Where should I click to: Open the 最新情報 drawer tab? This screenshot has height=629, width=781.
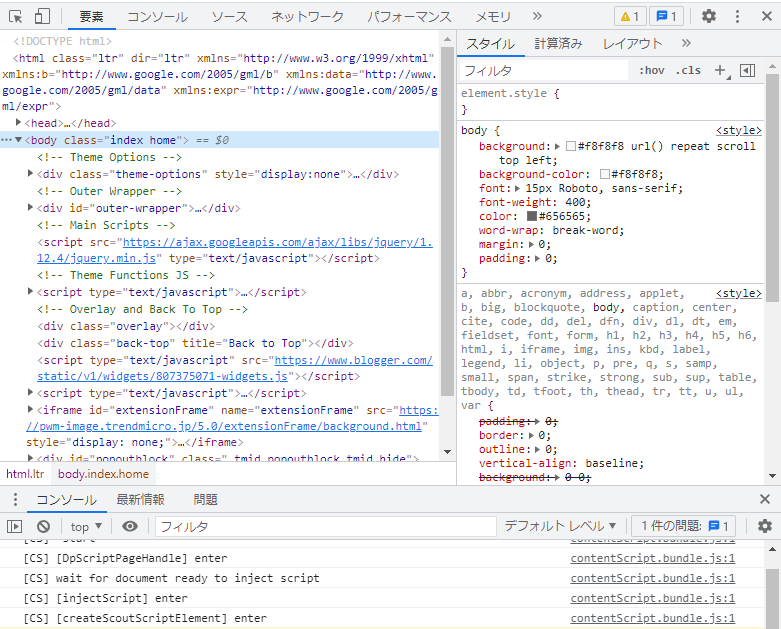(x=140, y=500)
